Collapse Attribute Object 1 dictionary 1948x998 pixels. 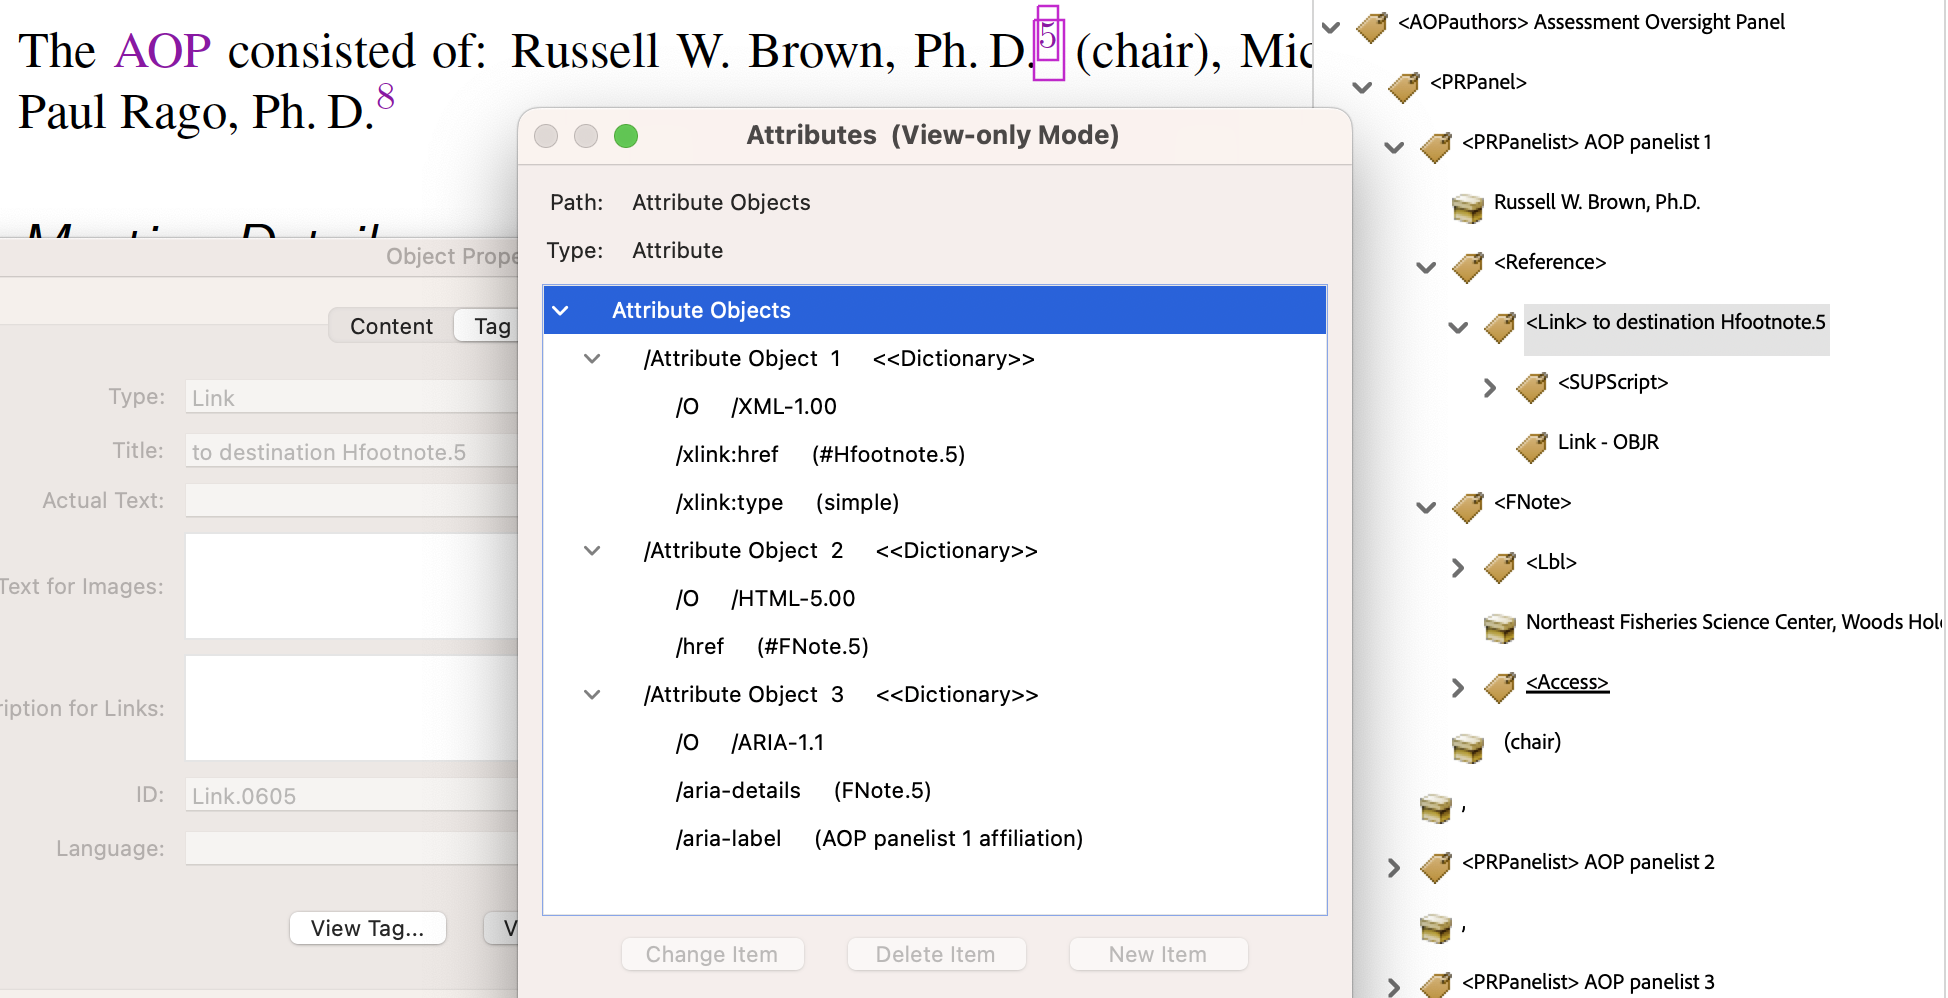(x=592, y=359)
